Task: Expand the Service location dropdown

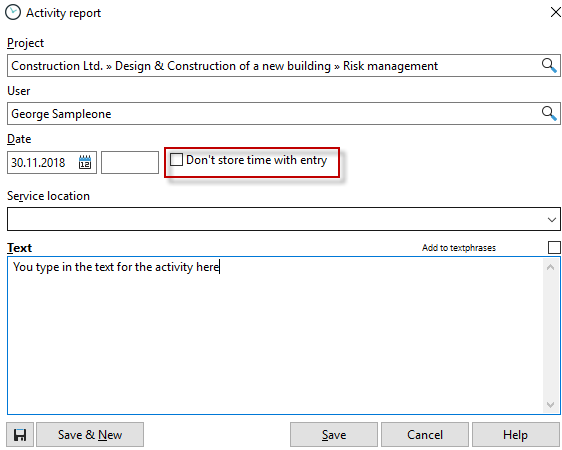Action: coord(552,219)
